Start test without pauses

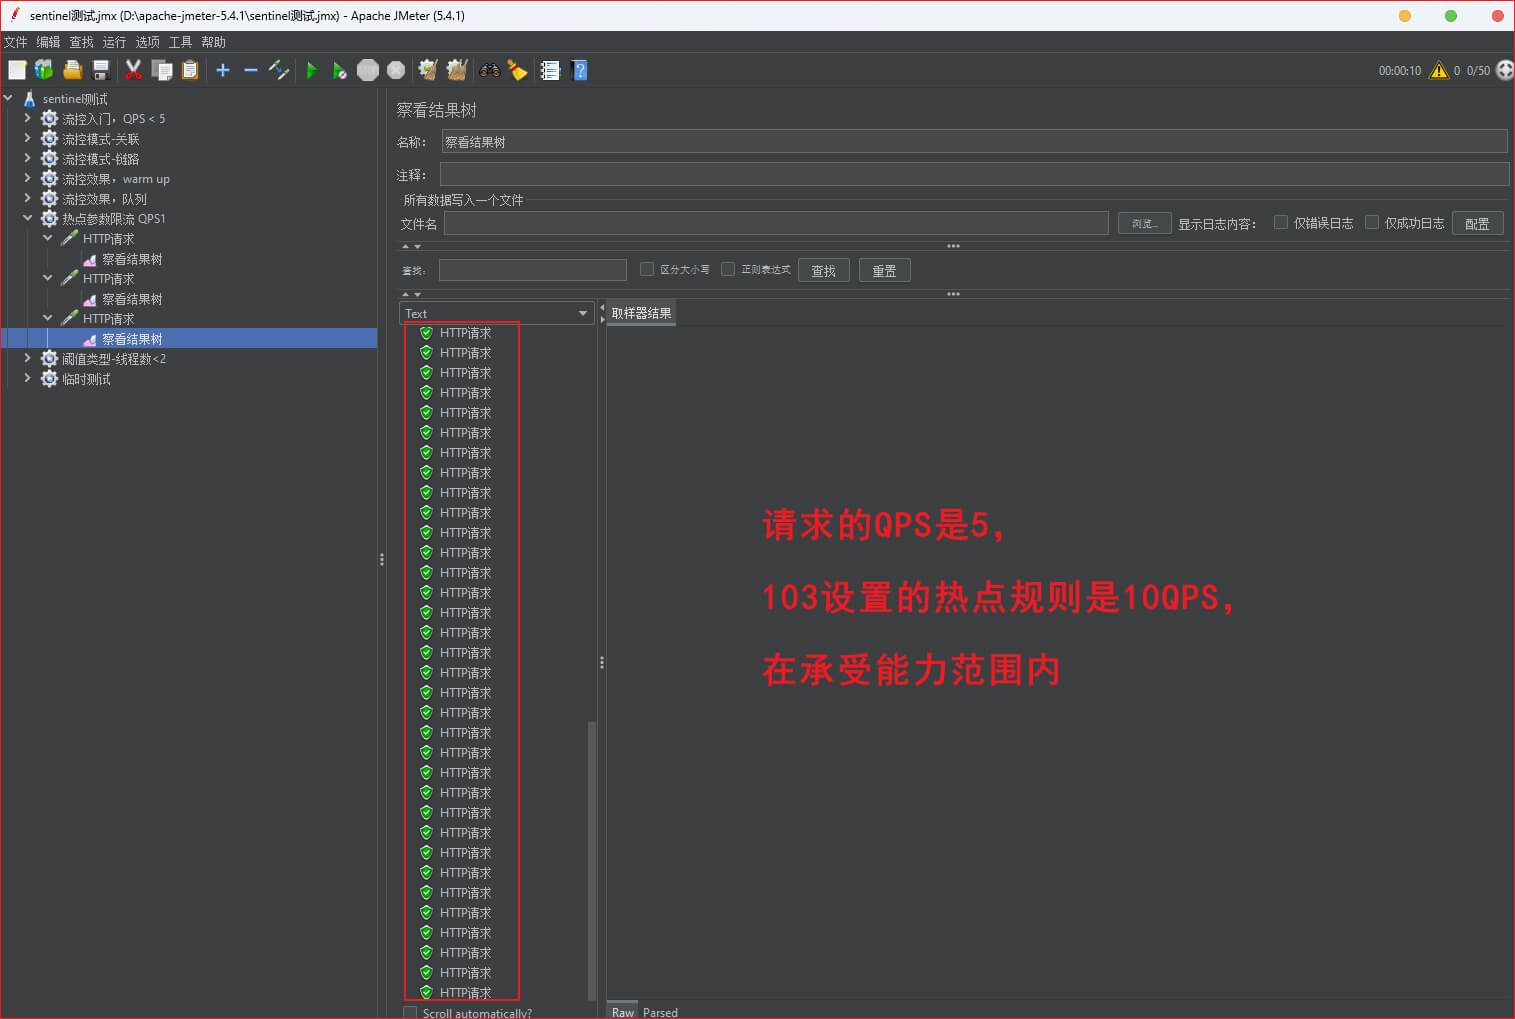pos(340,70)
